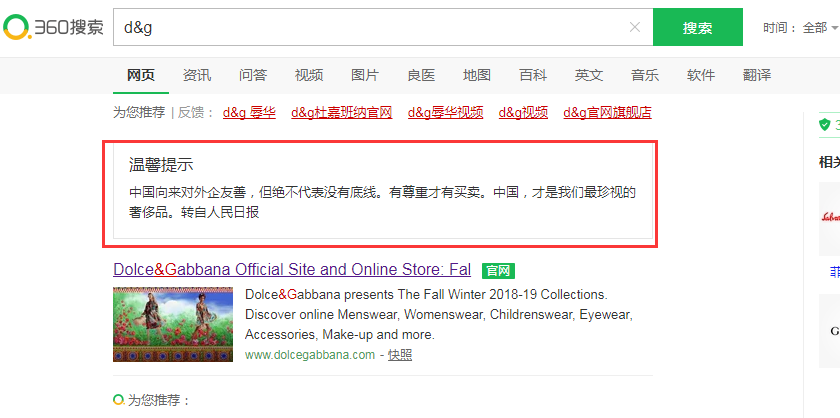The height and width of the screenshot is (418, 840).
Task: Select the 图片 tab
Action: pyautogui.click(x=365, y=75)
